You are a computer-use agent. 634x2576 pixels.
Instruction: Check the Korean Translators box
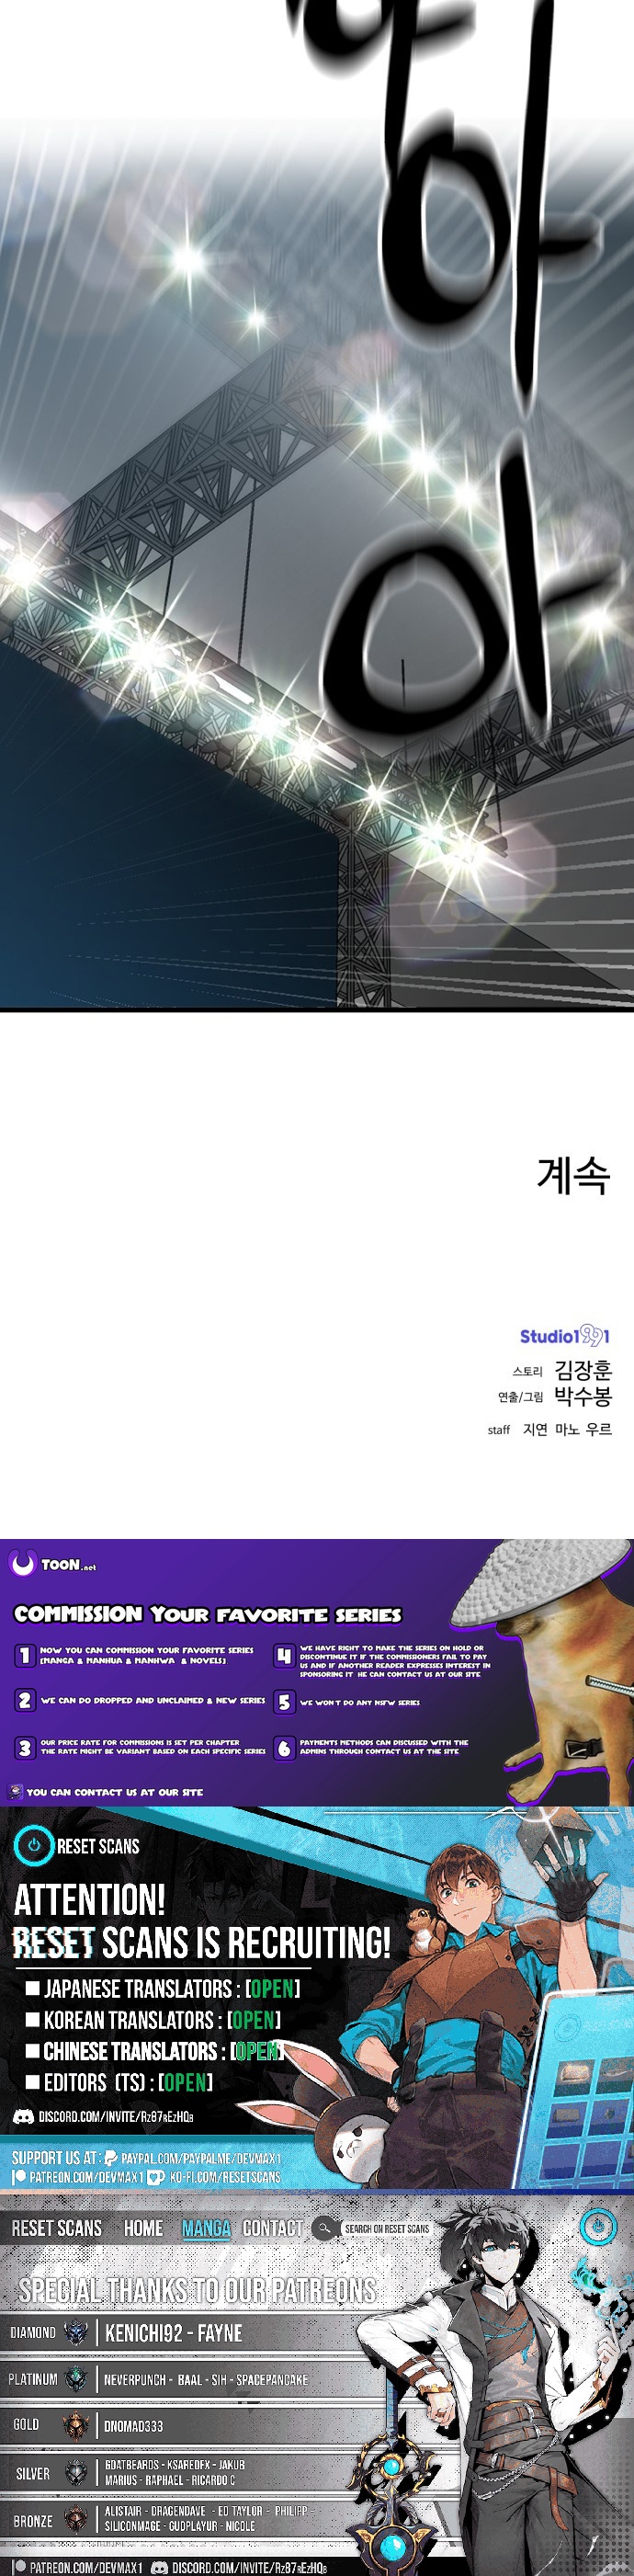pos(32,2019)
